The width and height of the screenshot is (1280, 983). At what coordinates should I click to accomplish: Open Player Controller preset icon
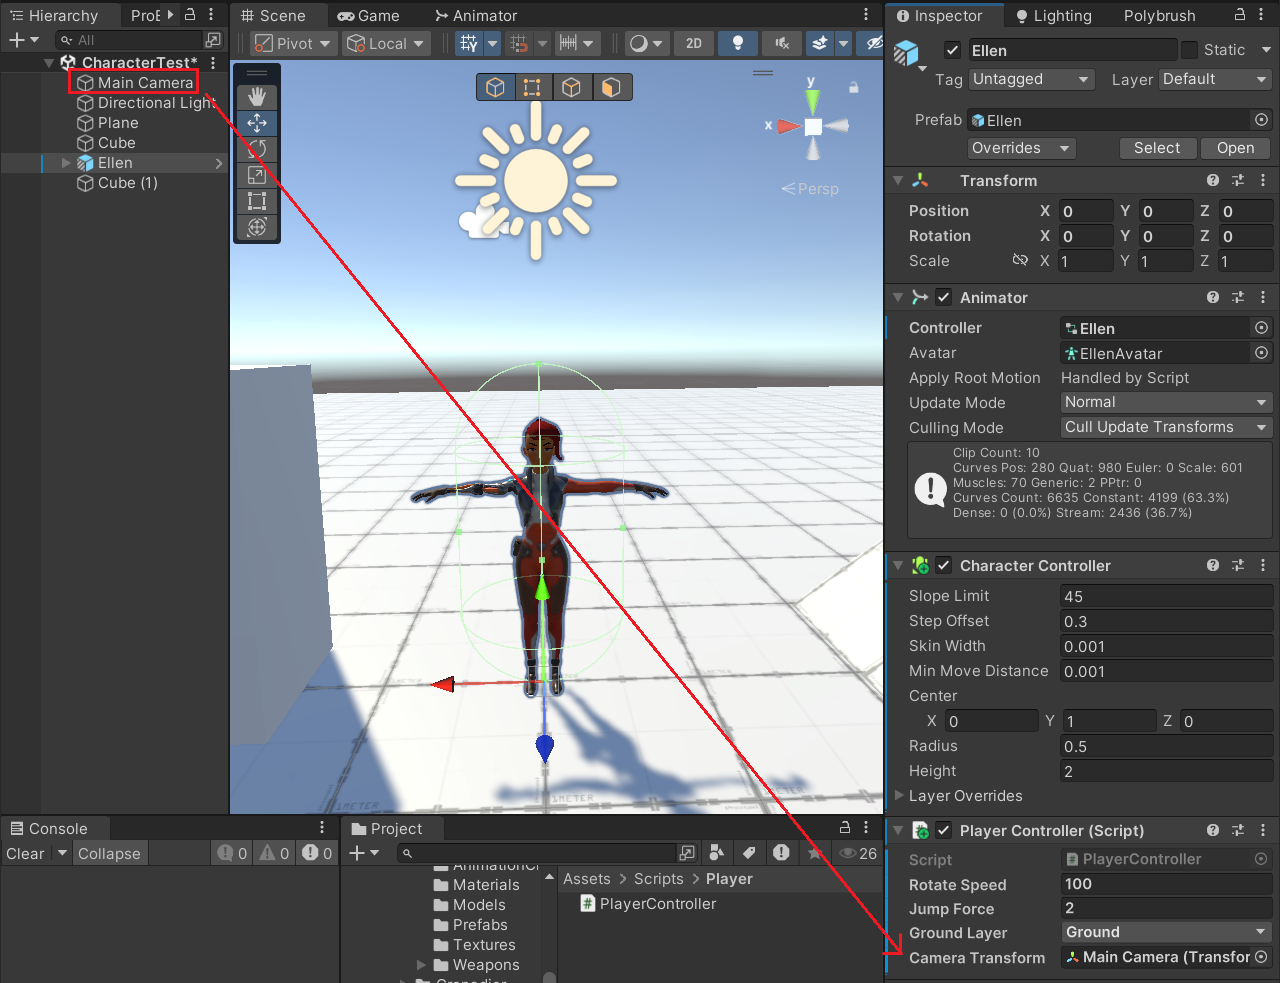(1238, 830)
